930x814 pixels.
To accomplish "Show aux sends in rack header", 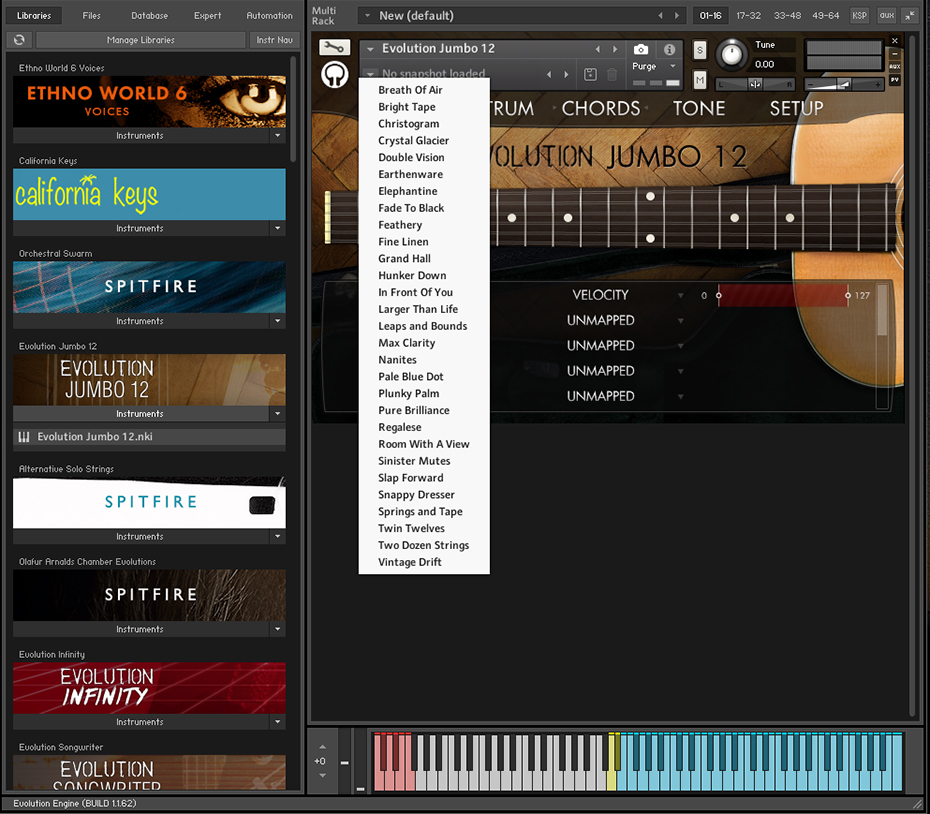I will tap(887, 15).
